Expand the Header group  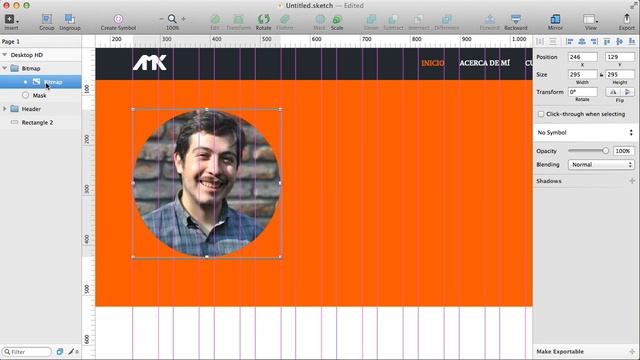(x=4, y=109)
